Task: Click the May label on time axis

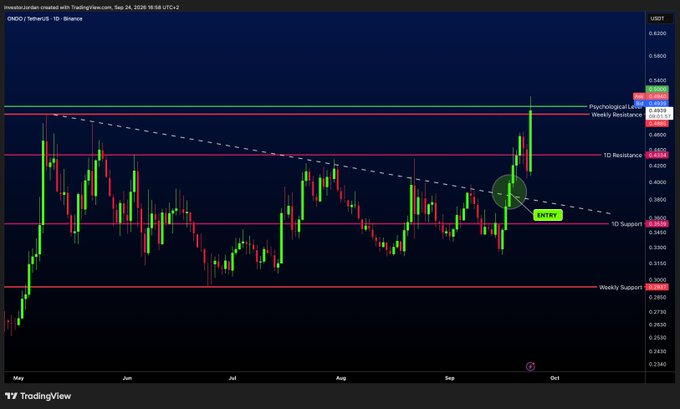Action: tap(18, 378)
